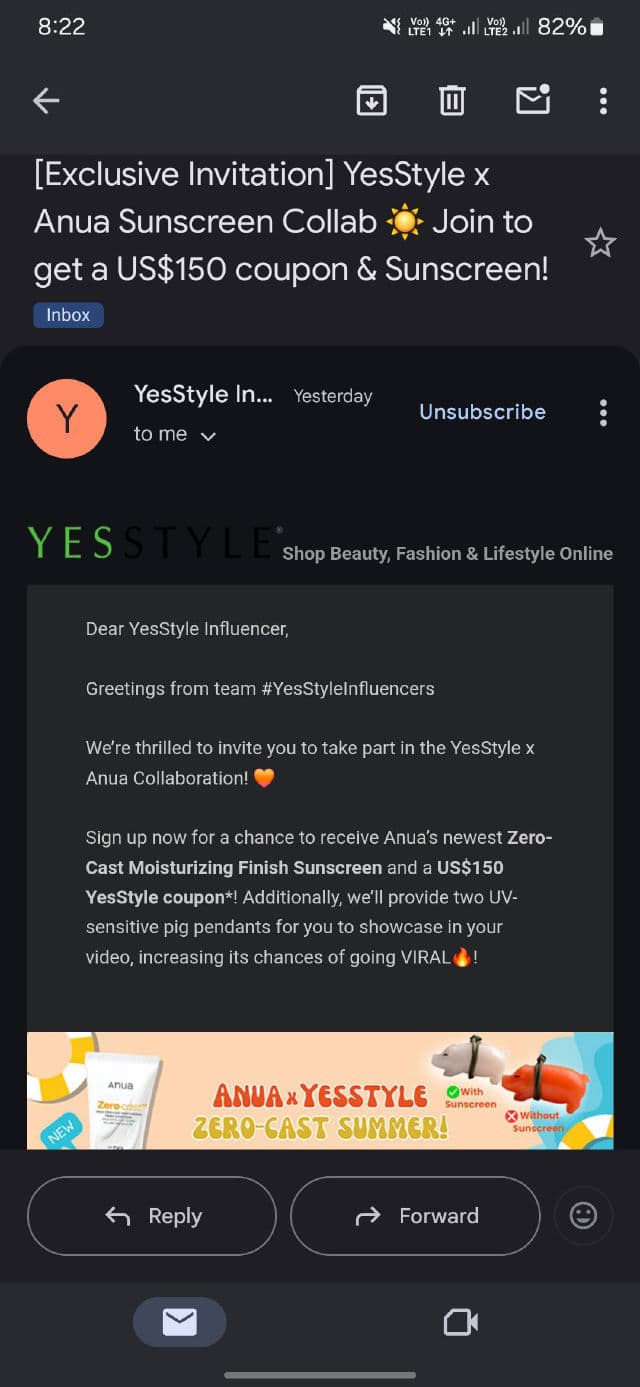The image size is (640, 1387).
Task: Archive this email
Action: point(372,100)
